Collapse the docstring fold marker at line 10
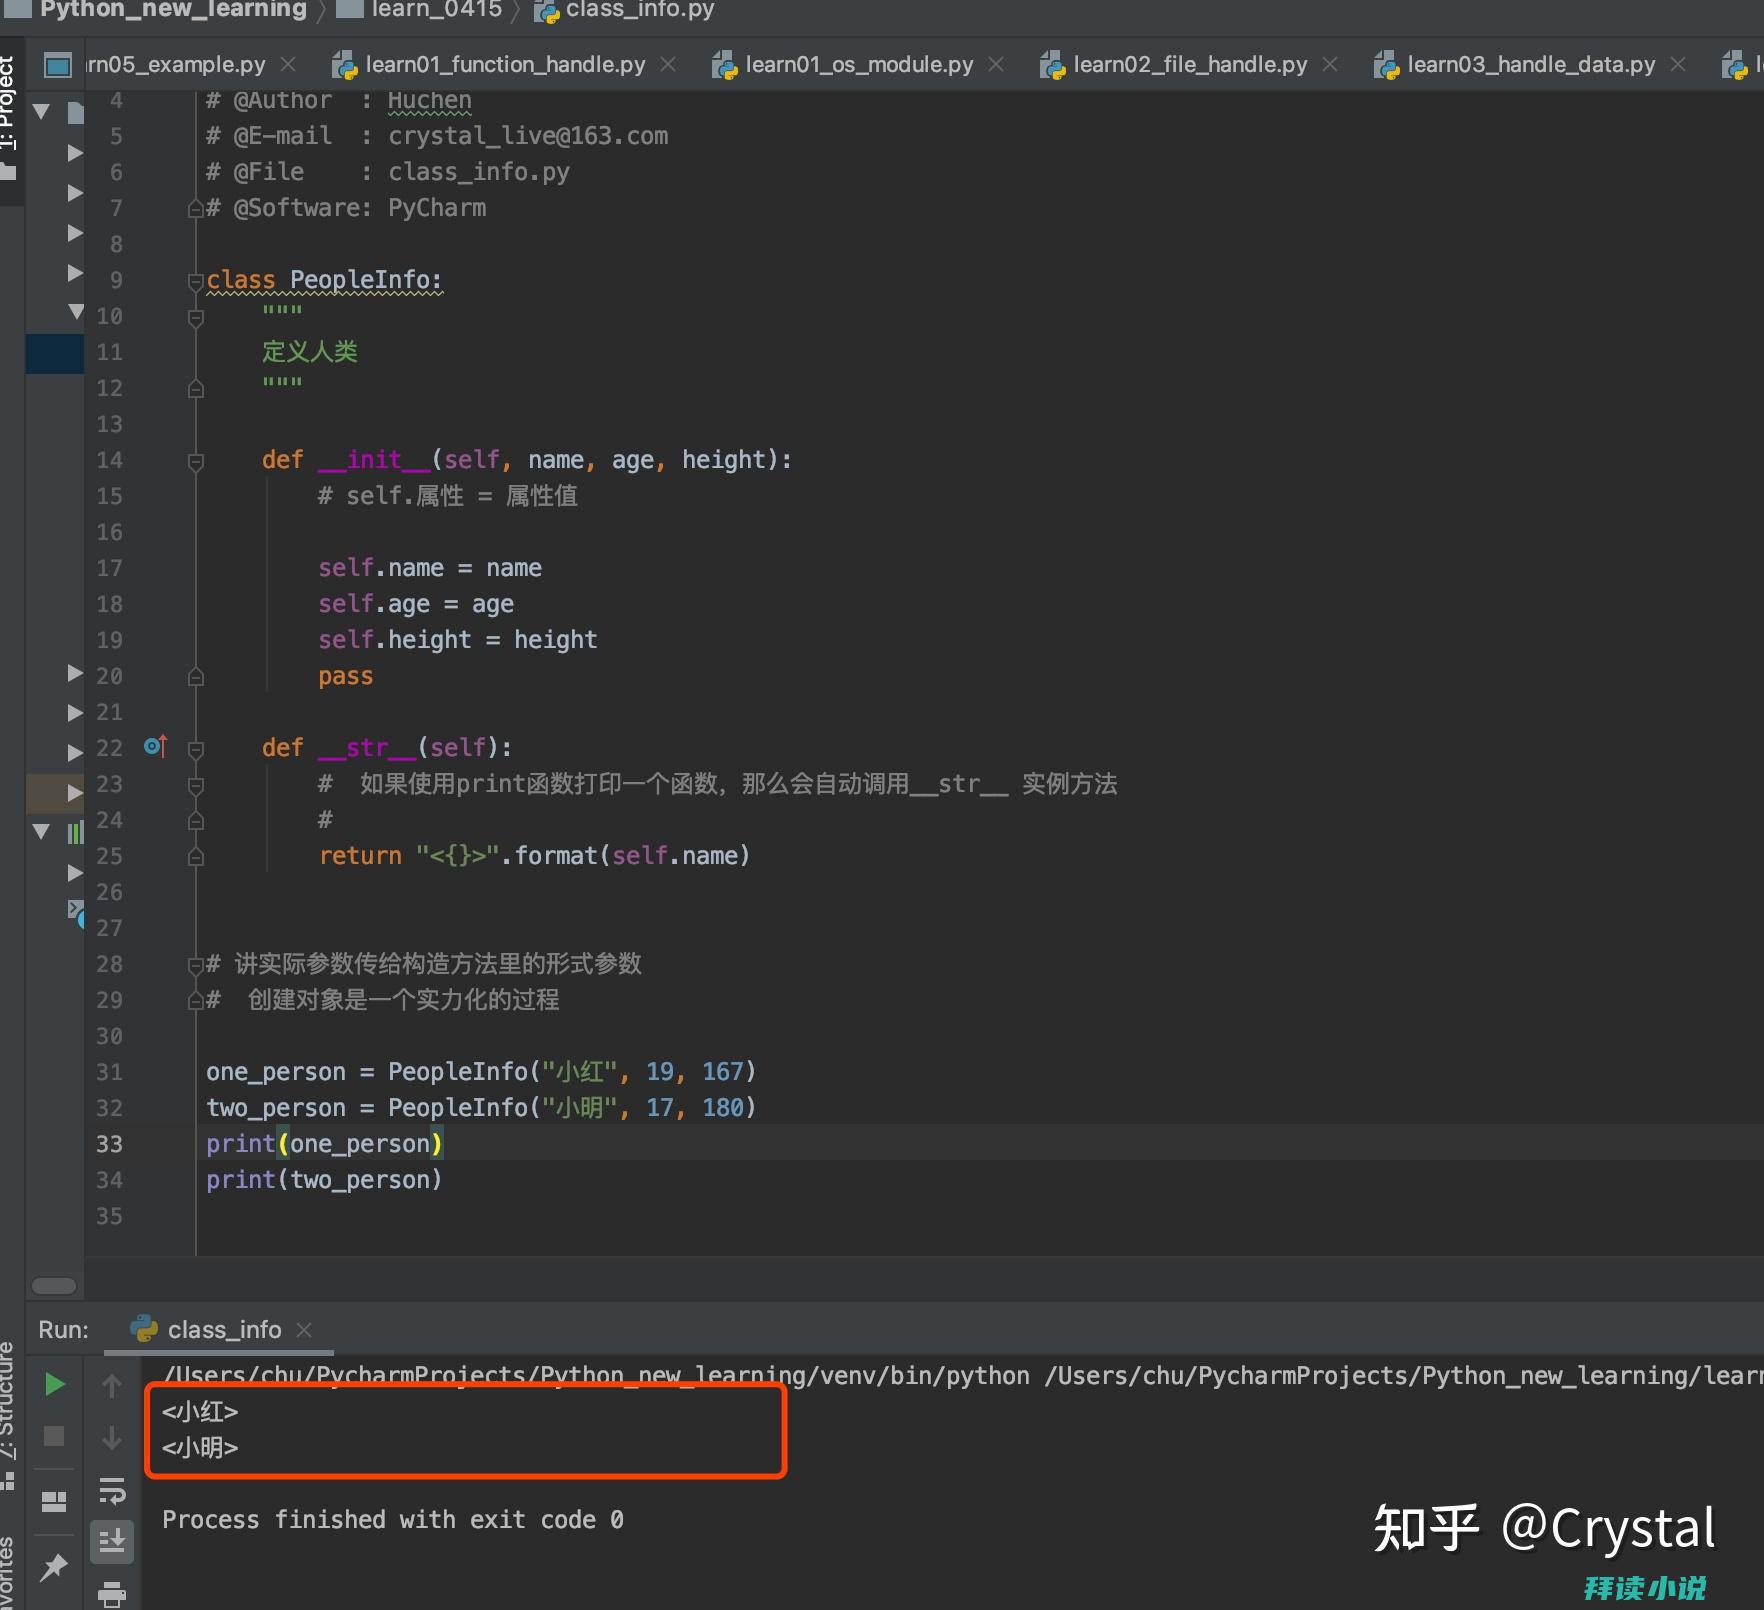The height and width of the screenshot is (1610, 1764). coord(196,317)
